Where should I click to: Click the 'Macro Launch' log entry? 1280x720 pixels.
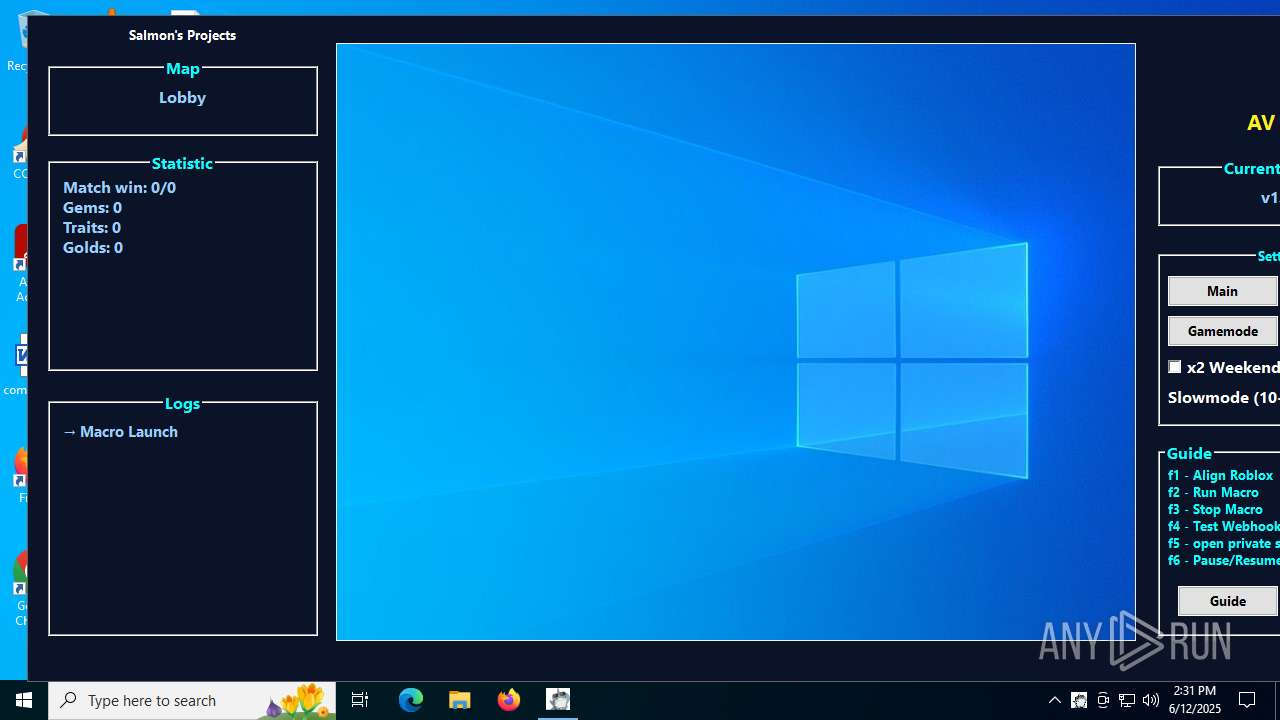point(120,431)
